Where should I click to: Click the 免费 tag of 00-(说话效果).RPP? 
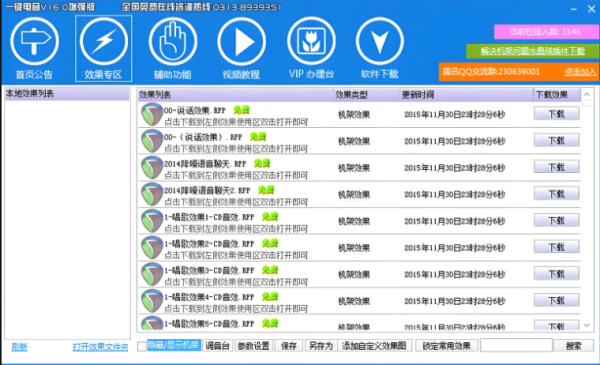[x=258, y=137]
